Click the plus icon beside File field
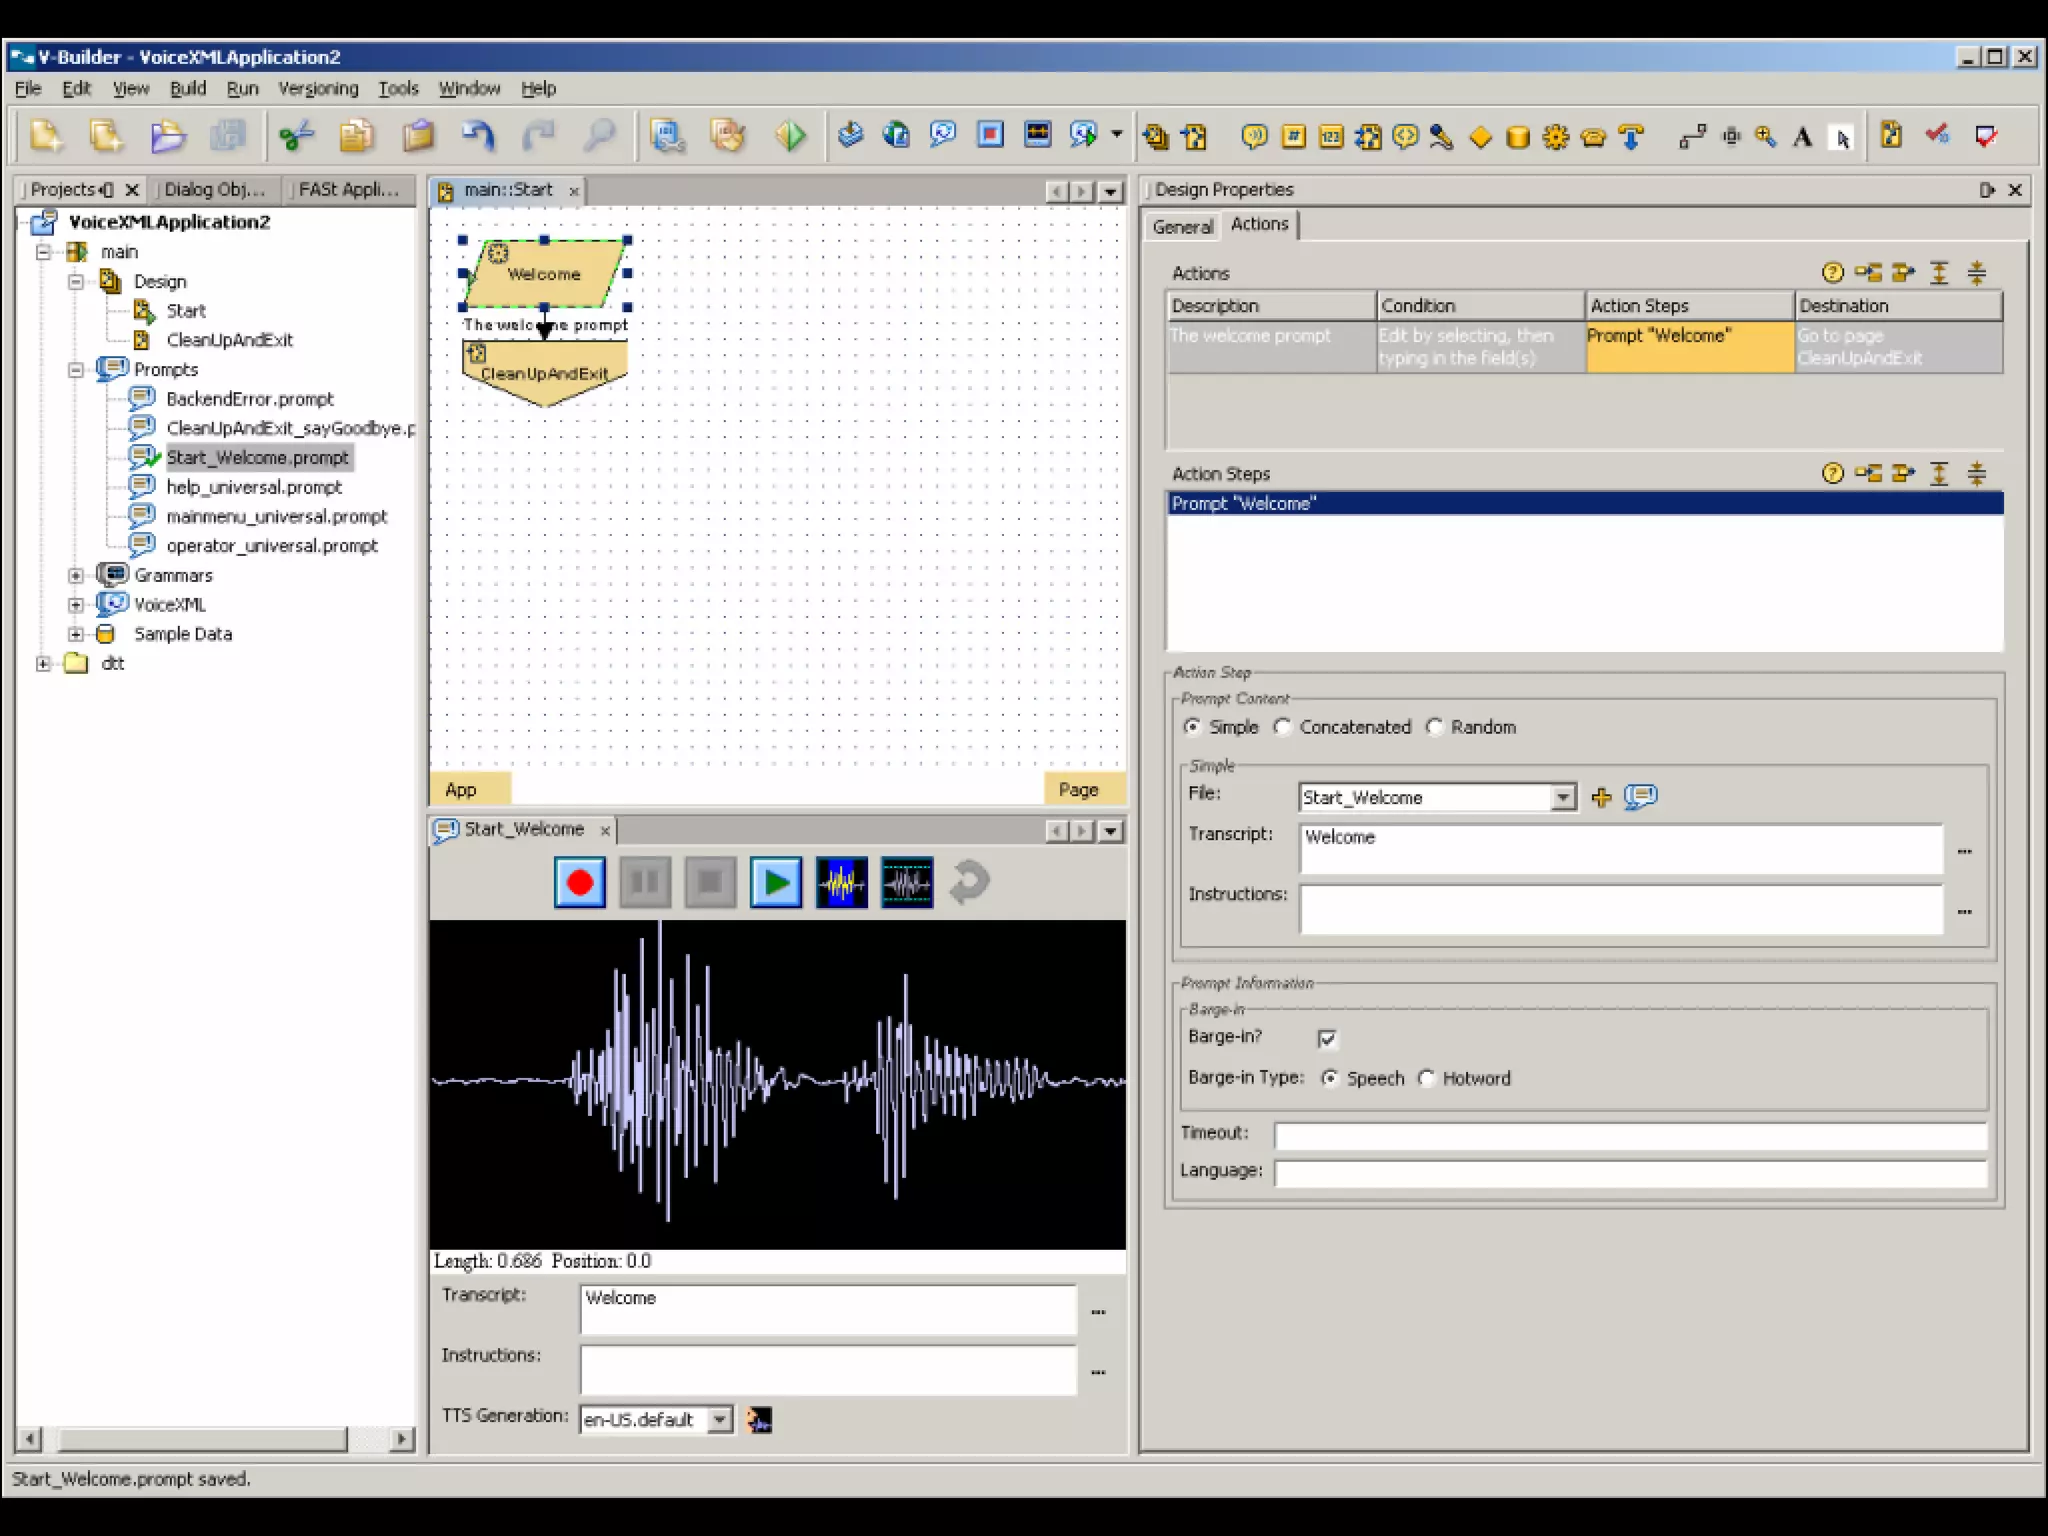Image resolution: width=2048 pixels, height=1536 pixels. click(1601, 797)
